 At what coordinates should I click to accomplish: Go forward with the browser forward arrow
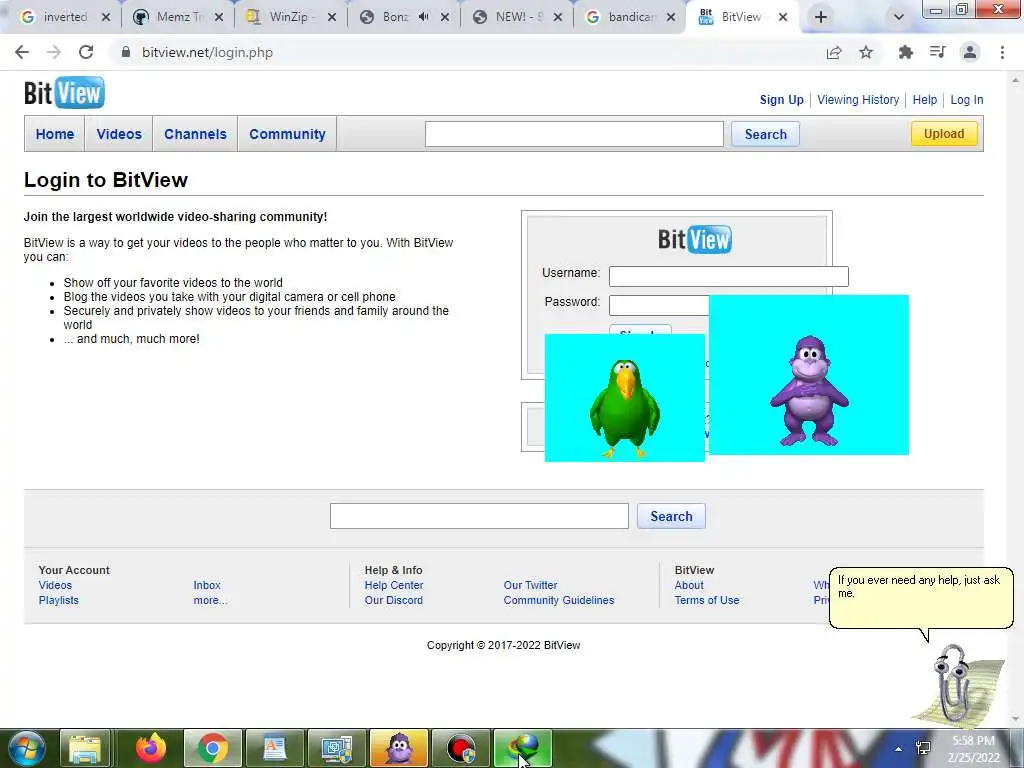click(x=54, y=52)
